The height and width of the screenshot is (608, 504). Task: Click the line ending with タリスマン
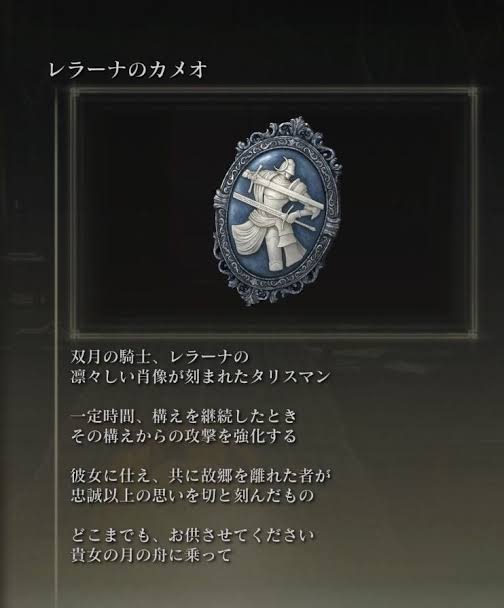pyautogui.click(x=200, y=377)
